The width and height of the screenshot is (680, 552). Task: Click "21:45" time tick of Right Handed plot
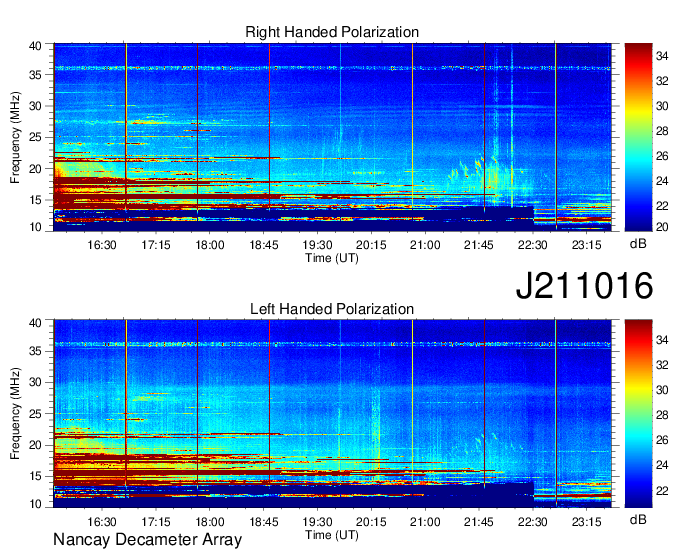pyautogui.click(x=479, y=245)
